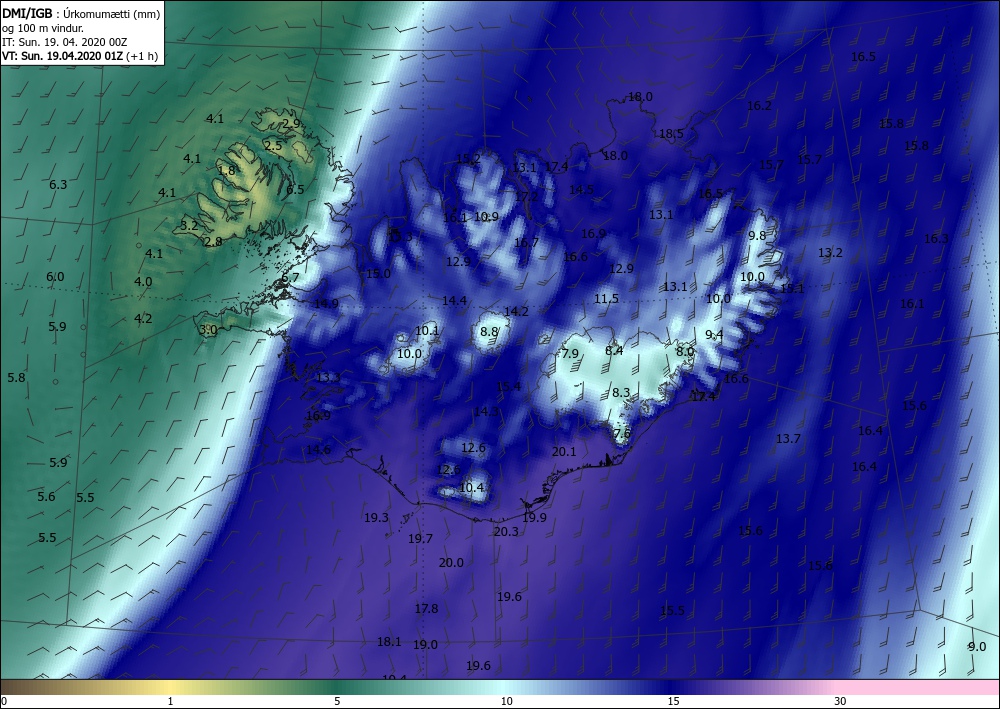Viewport: 1000px width, 709px height.
Task: Click the 3.0 value on the map
Action: pyautogui.click(x=209, y=330)
